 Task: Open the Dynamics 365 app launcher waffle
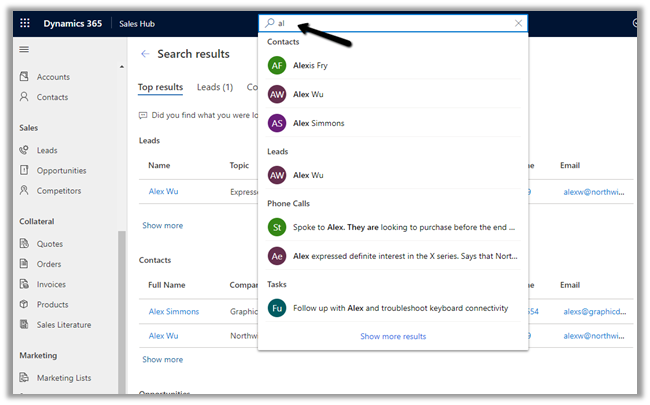pos(25,23)
